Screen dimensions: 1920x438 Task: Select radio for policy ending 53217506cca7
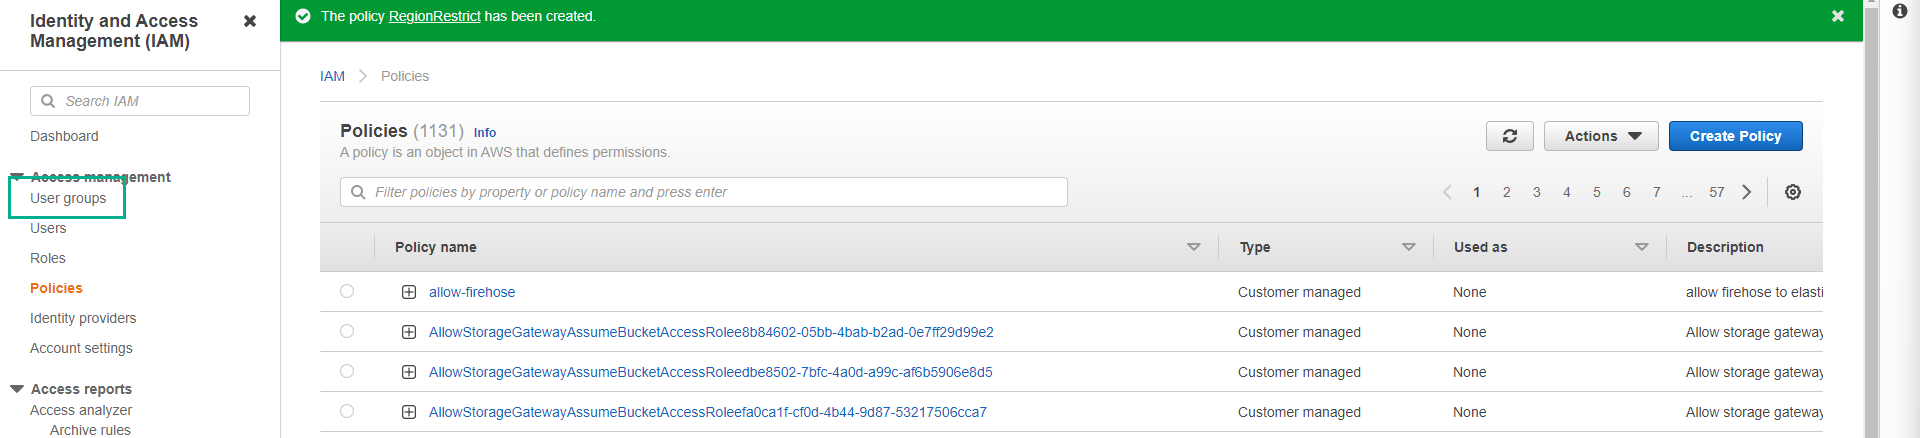(347, 411)
